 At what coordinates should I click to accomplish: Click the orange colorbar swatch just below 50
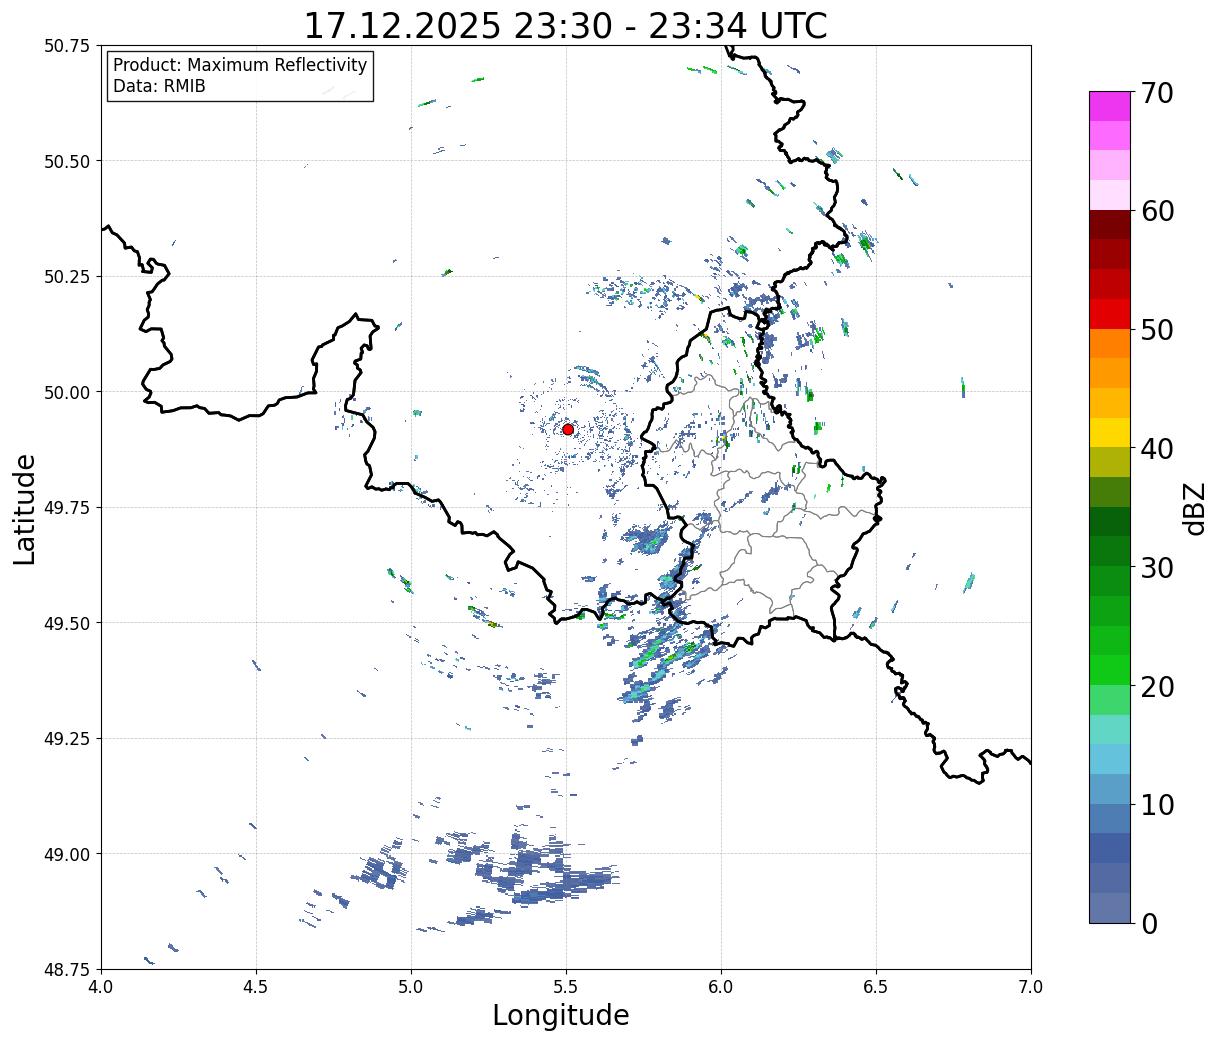(x=1110, y=343)
